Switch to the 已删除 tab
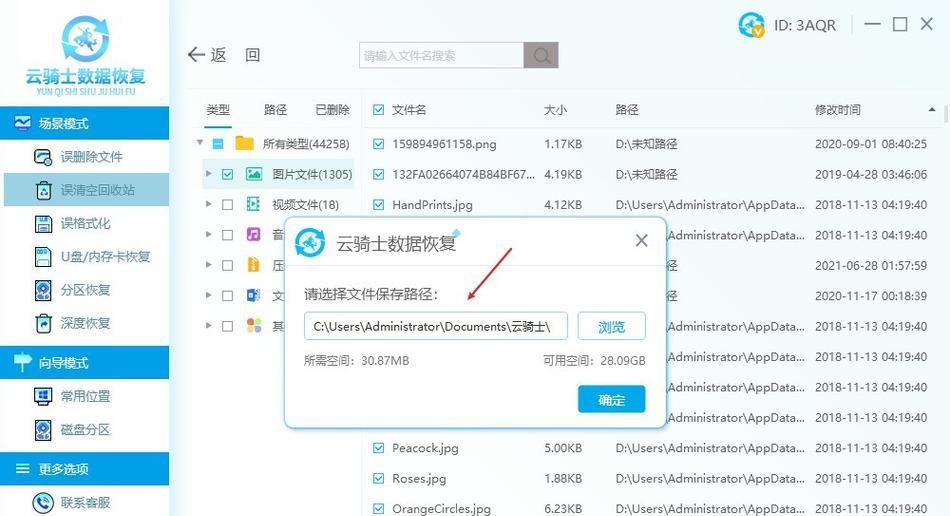 click(x=332, y=110)
